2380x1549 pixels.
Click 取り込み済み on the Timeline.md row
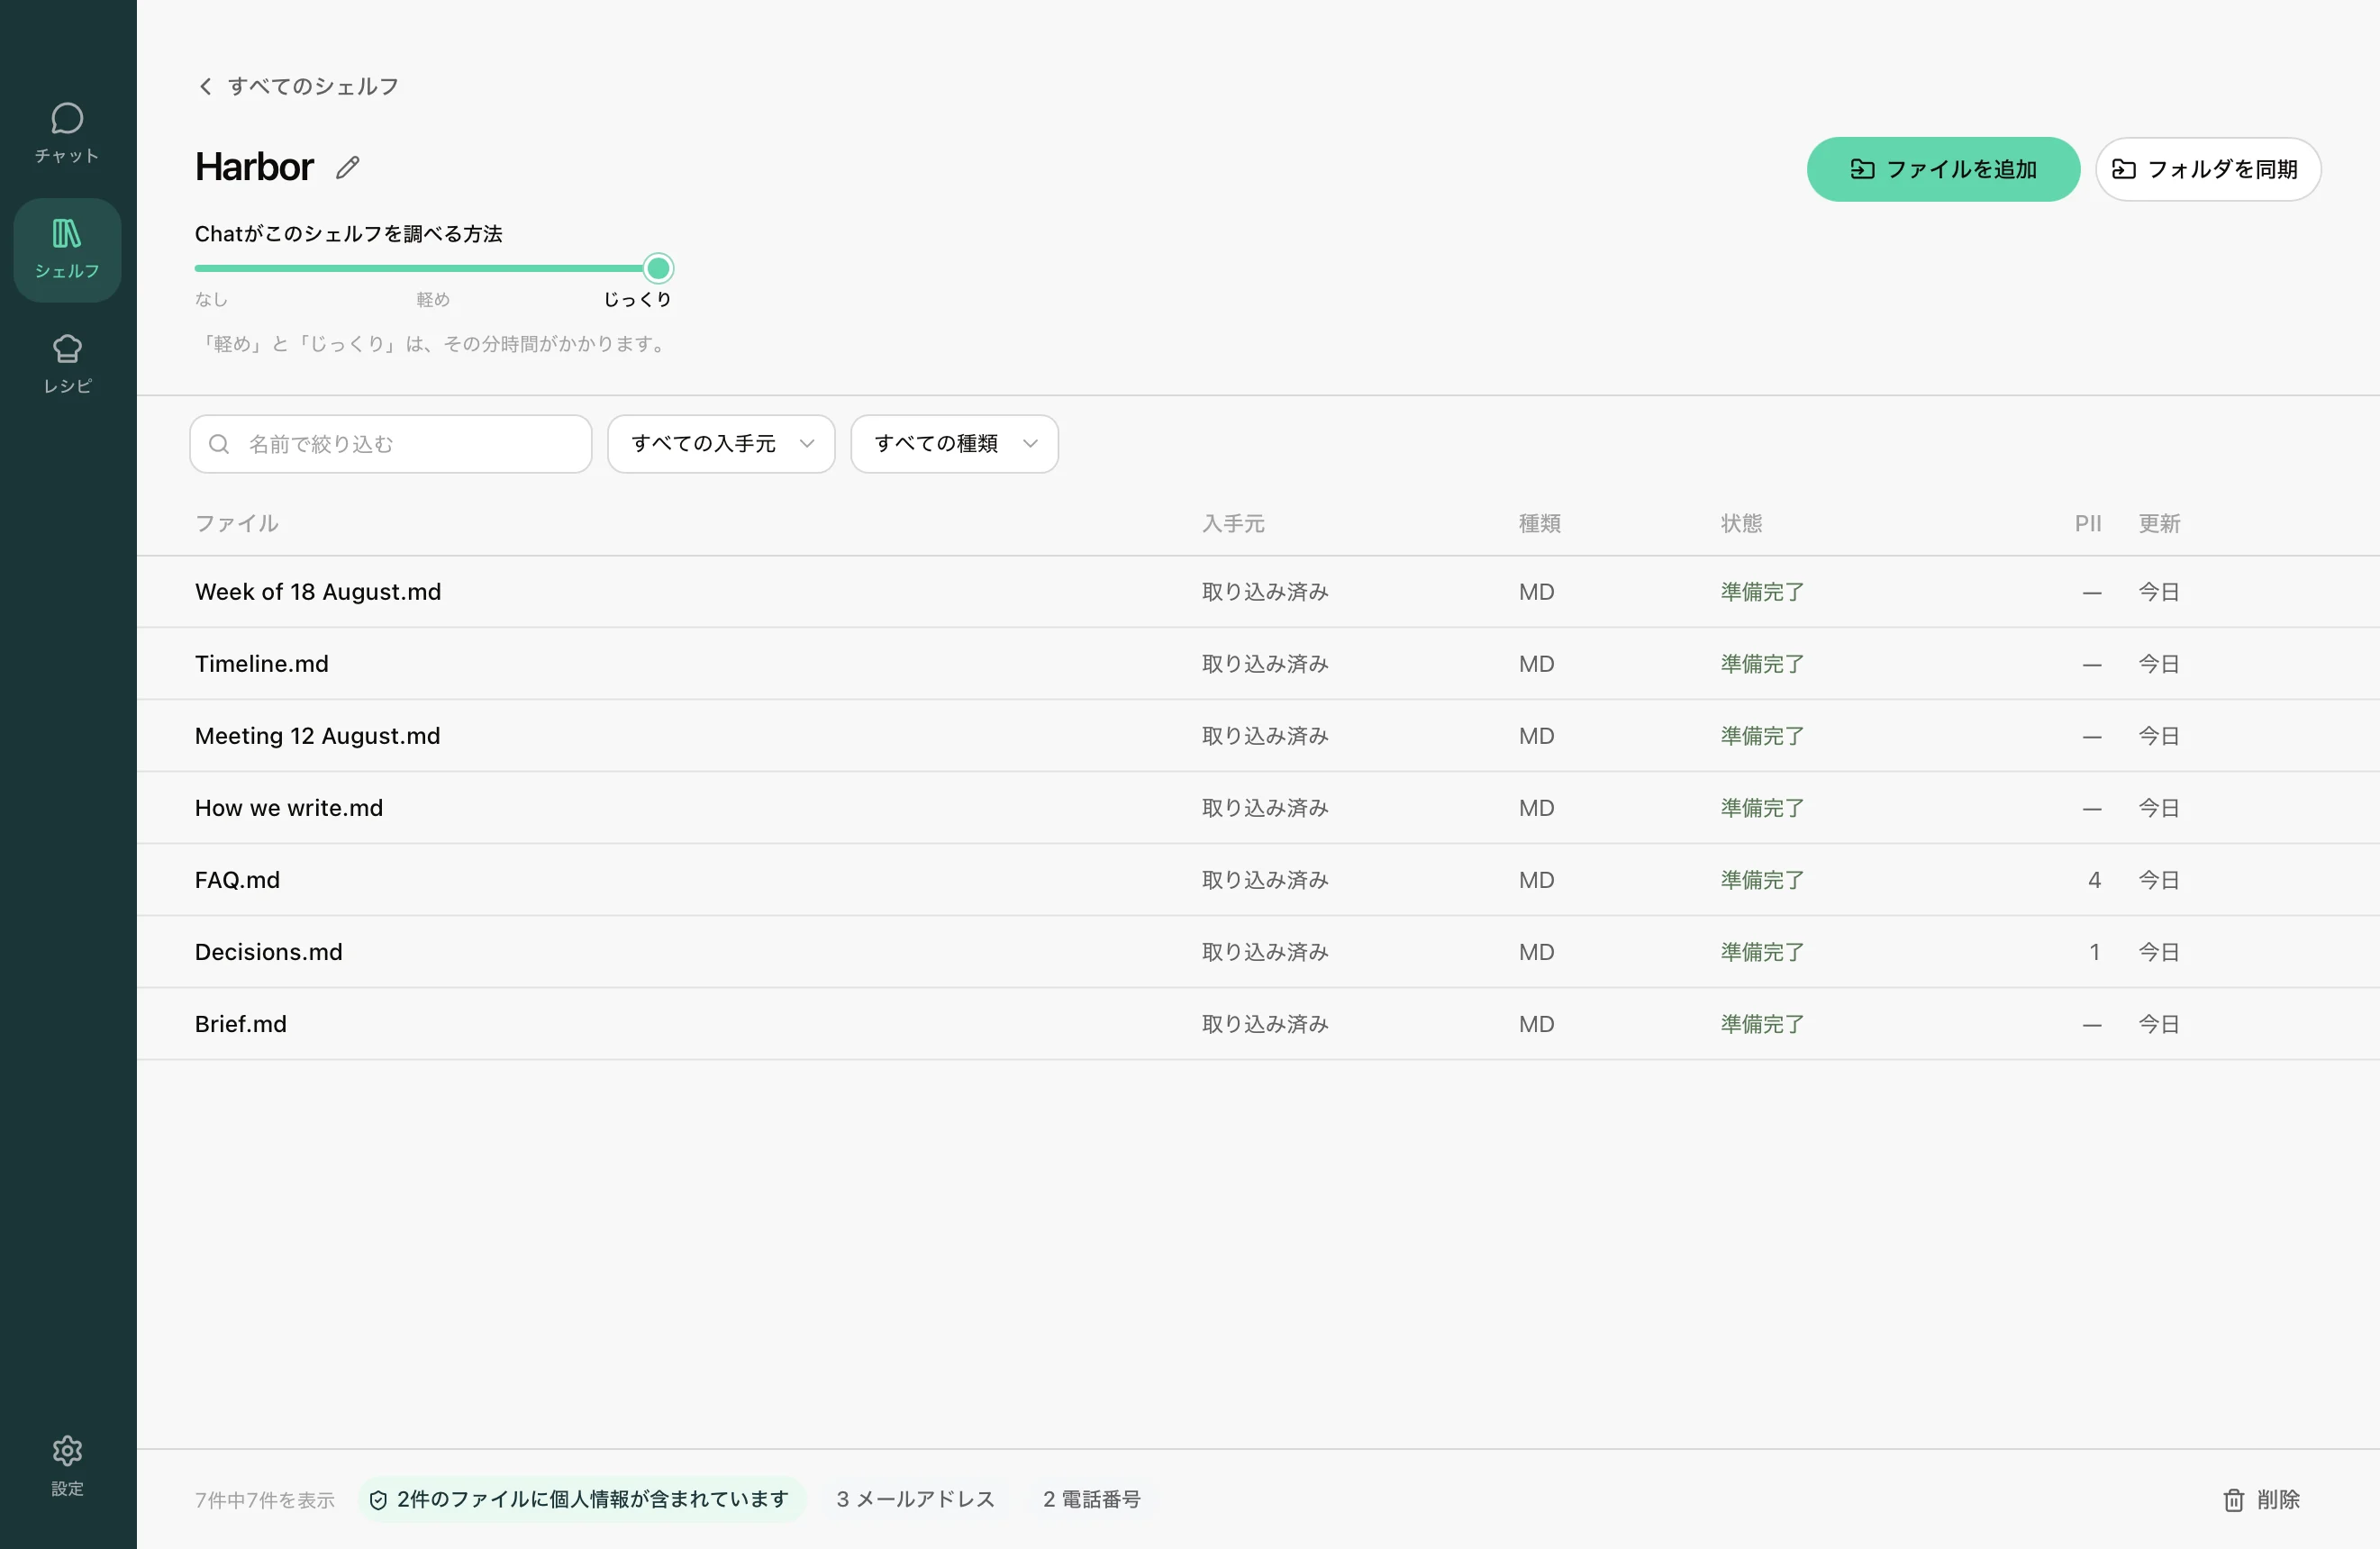click(x=1265, y=663)
